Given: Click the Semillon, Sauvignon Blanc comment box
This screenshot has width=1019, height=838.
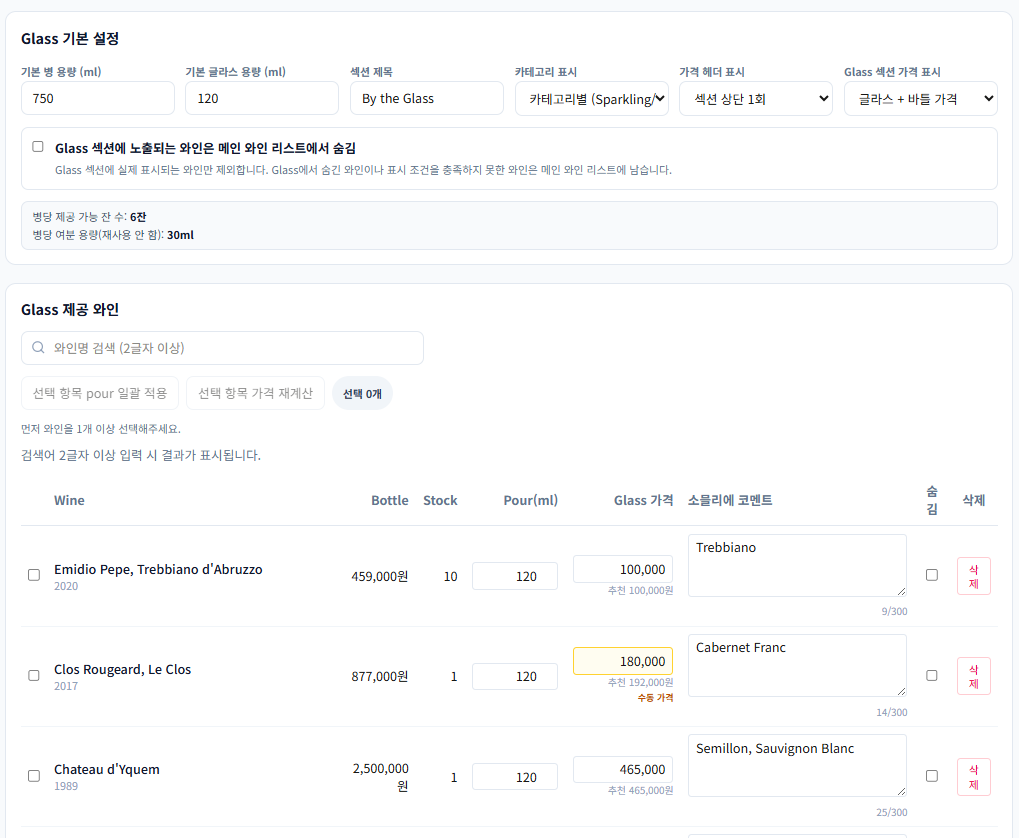Looking at the screenshot, I should [x=797, y=766].
